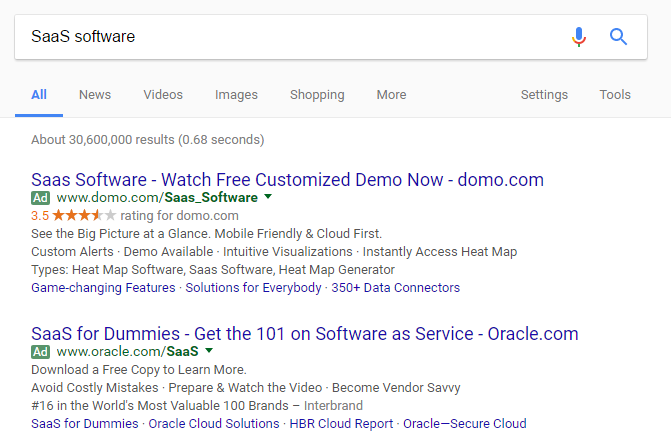Select the All results tab
This screenshot has width=671, height=447.
39,95
